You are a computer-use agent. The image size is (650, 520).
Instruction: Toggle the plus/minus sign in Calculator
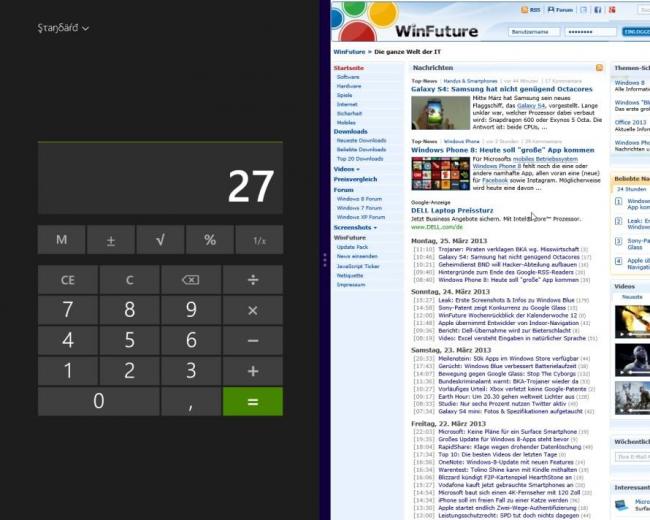click(x=111, y=240)
